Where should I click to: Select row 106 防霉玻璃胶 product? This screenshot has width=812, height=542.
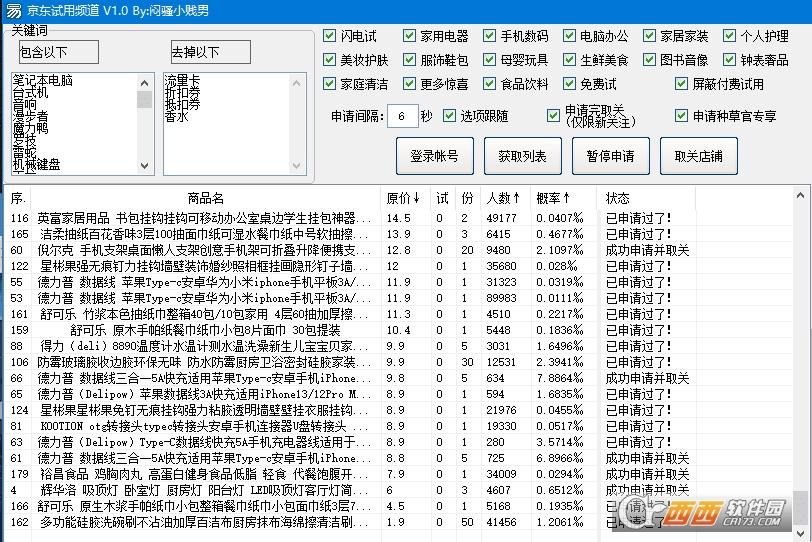[x=398, y=362]
